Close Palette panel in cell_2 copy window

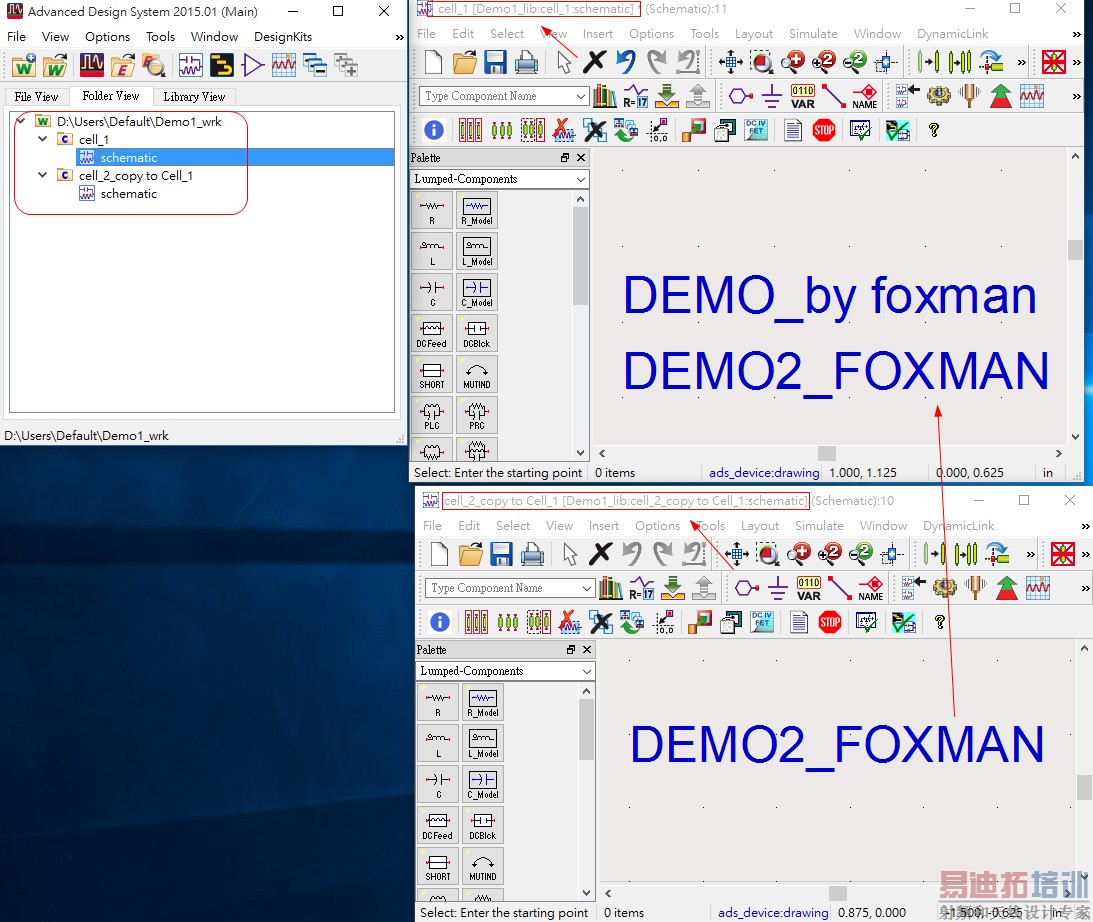pos(587,650)
